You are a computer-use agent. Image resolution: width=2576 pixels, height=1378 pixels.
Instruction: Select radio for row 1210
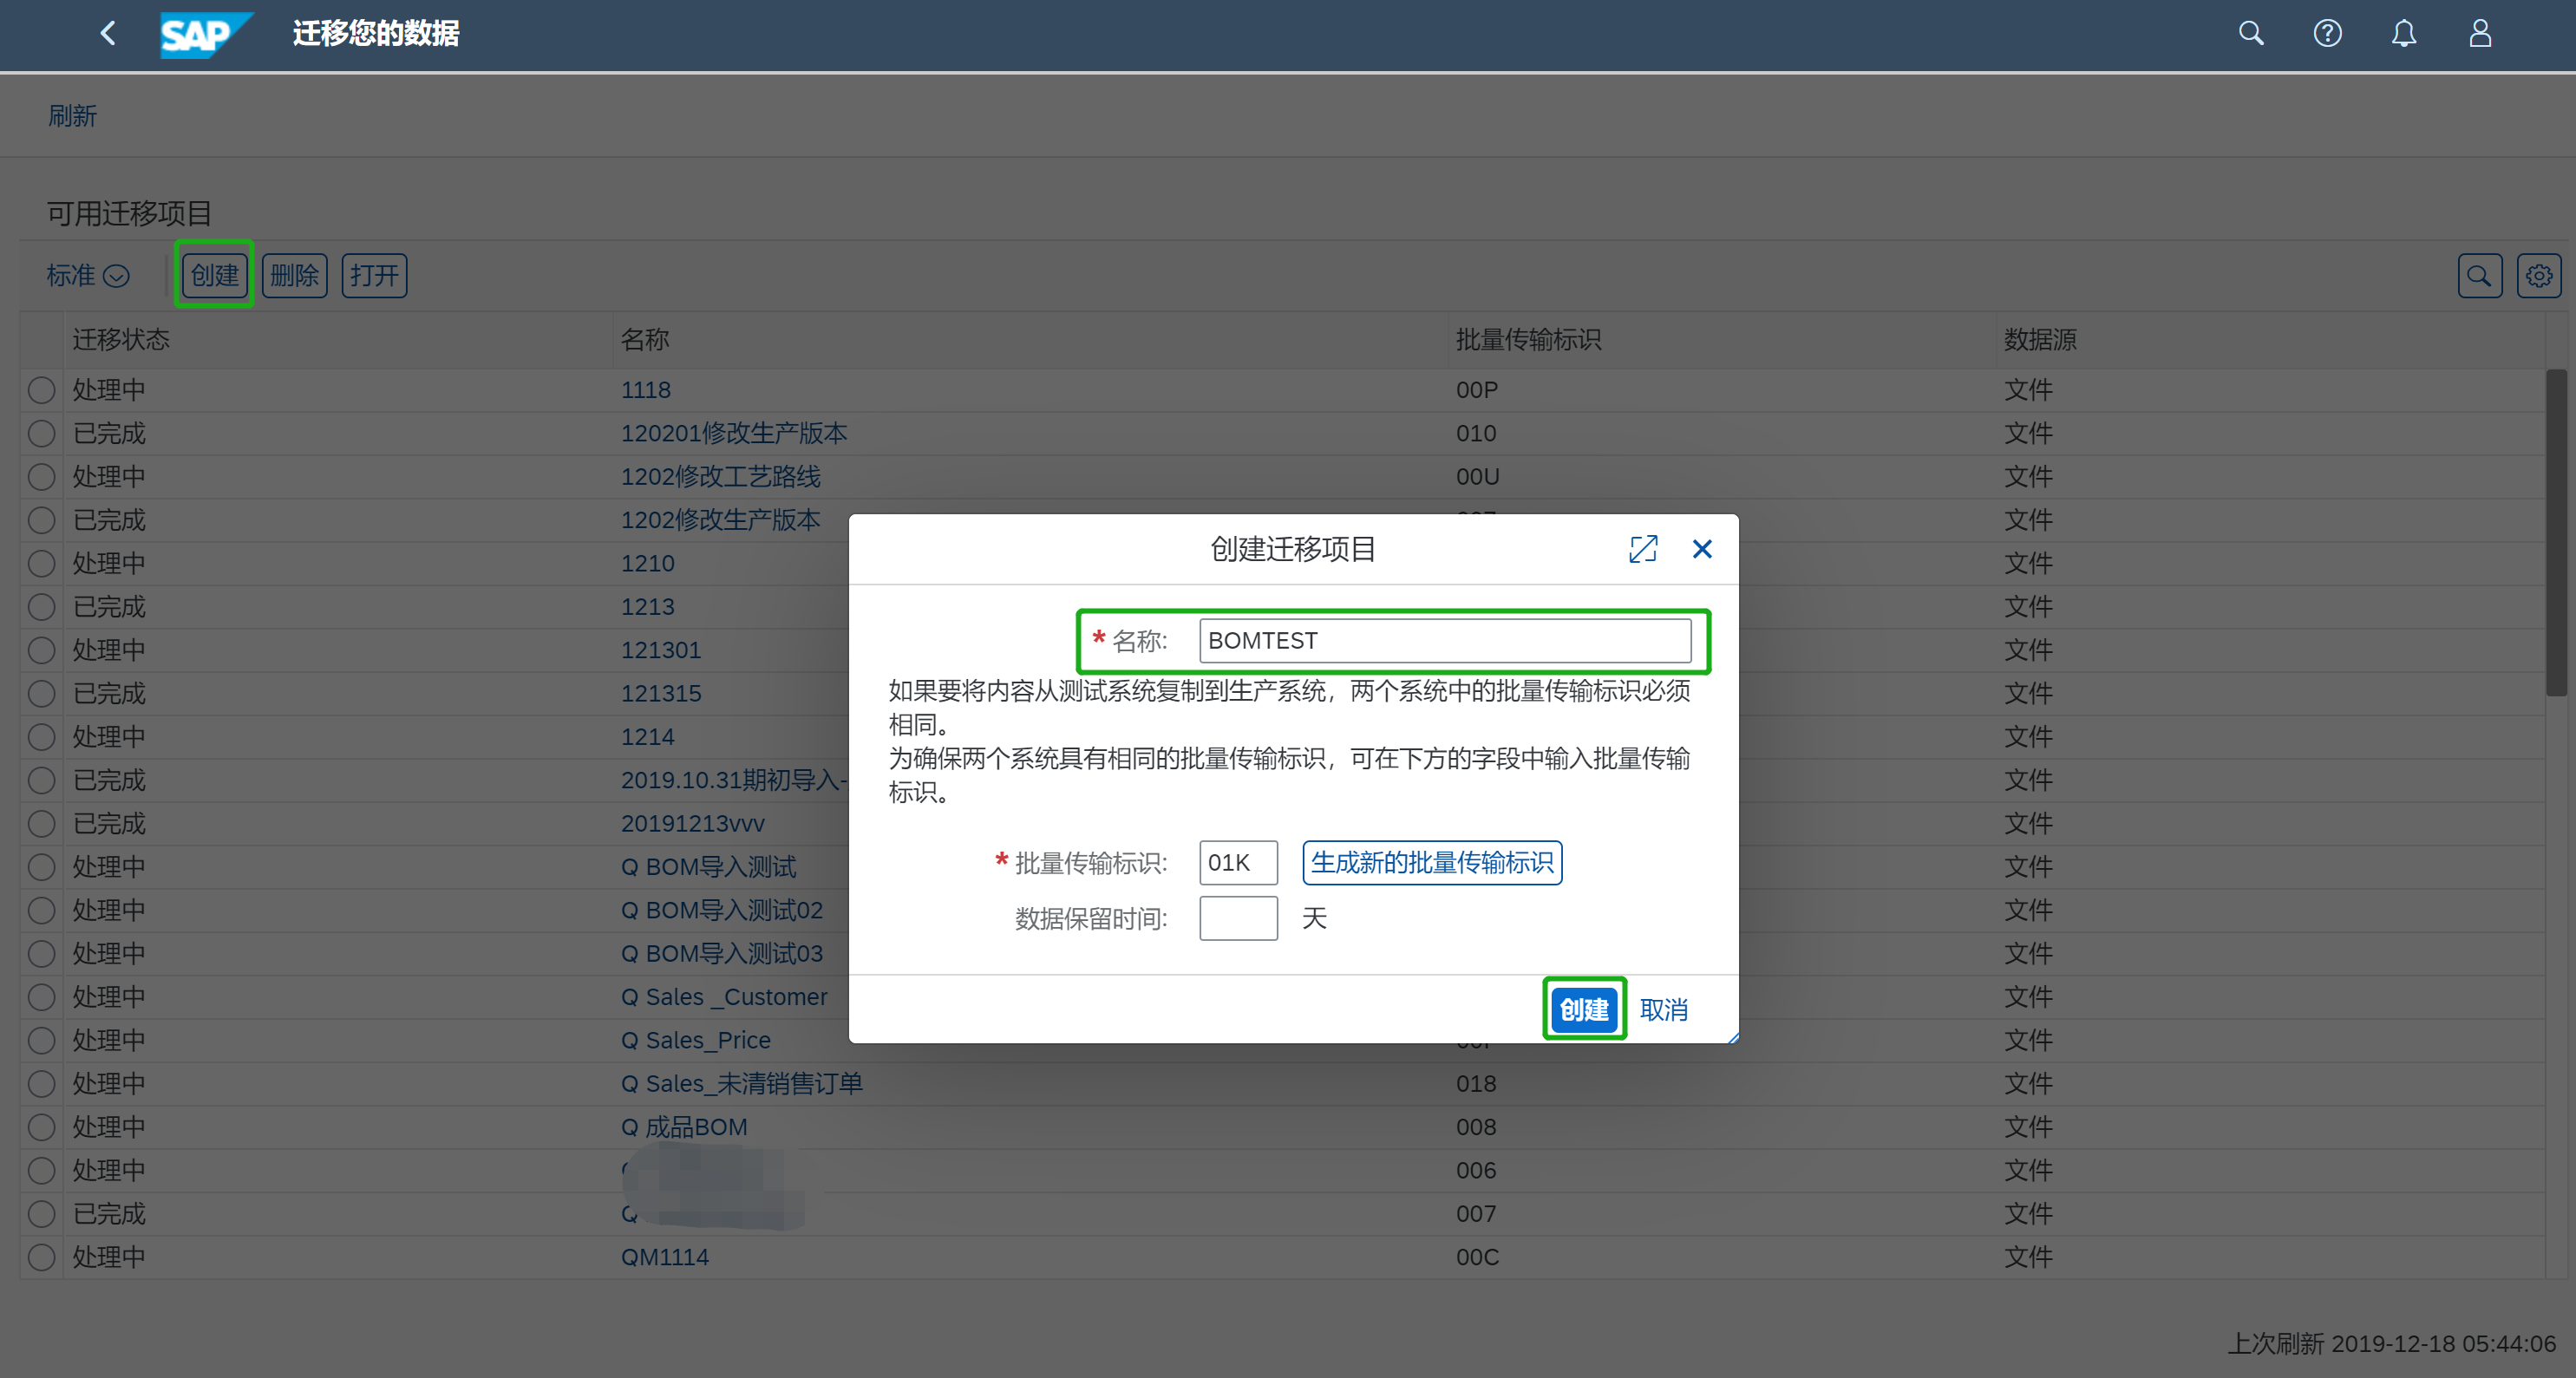pyautogui.click(x=41, y=563)
